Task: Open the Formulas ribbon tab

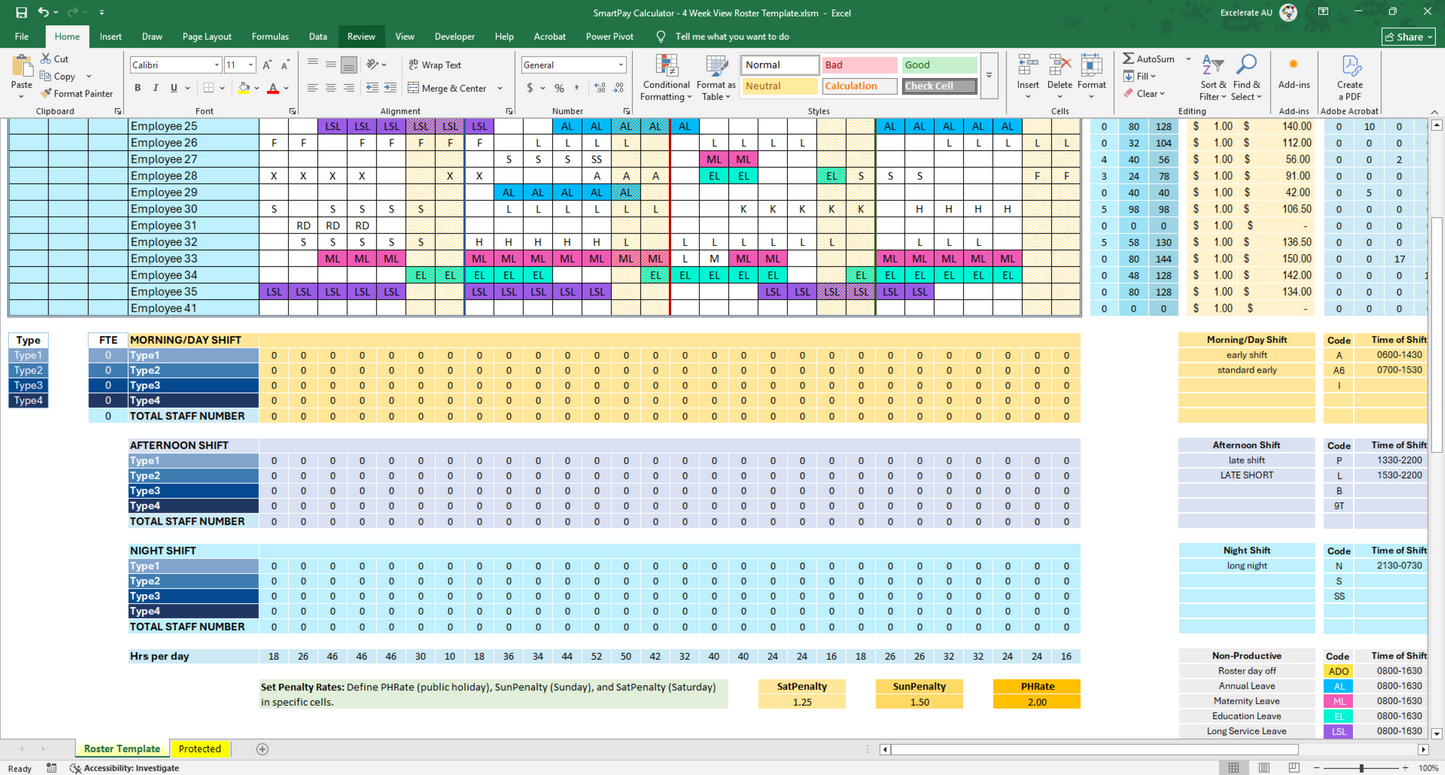Action: coord(270,37)
